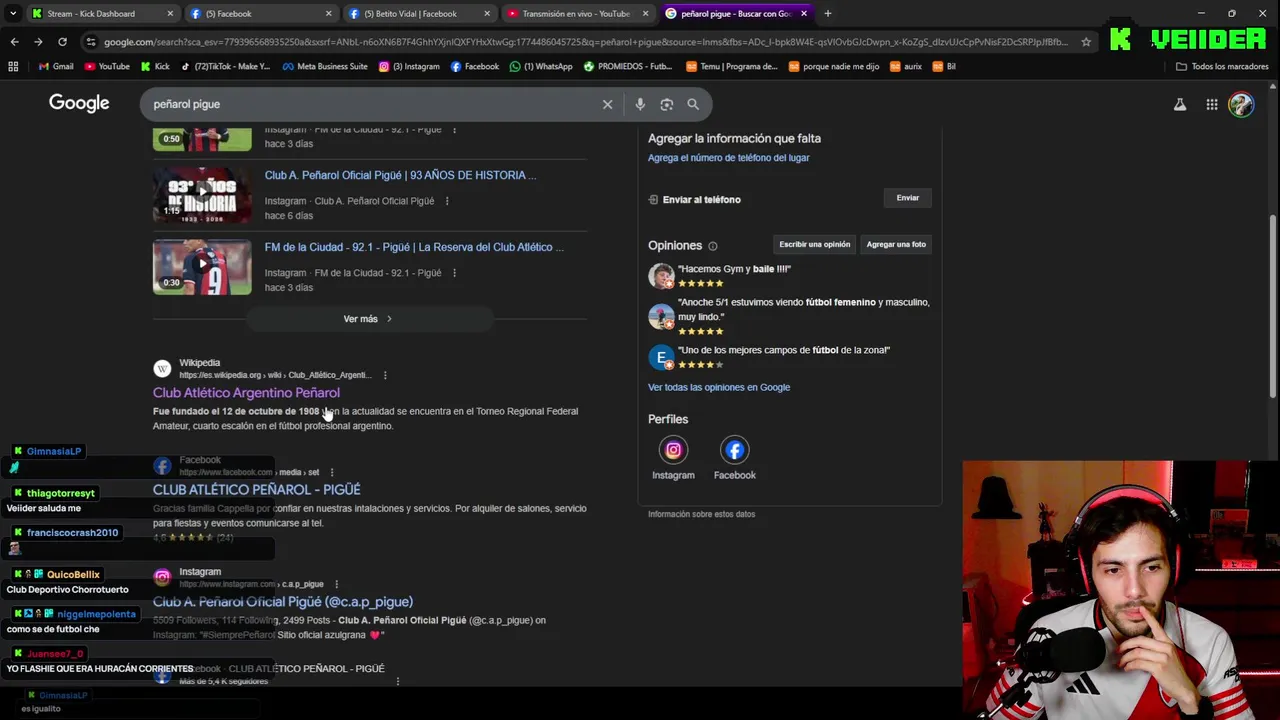
Task: Click Ver todas las opiniones en Google
Action: (719, 387)
